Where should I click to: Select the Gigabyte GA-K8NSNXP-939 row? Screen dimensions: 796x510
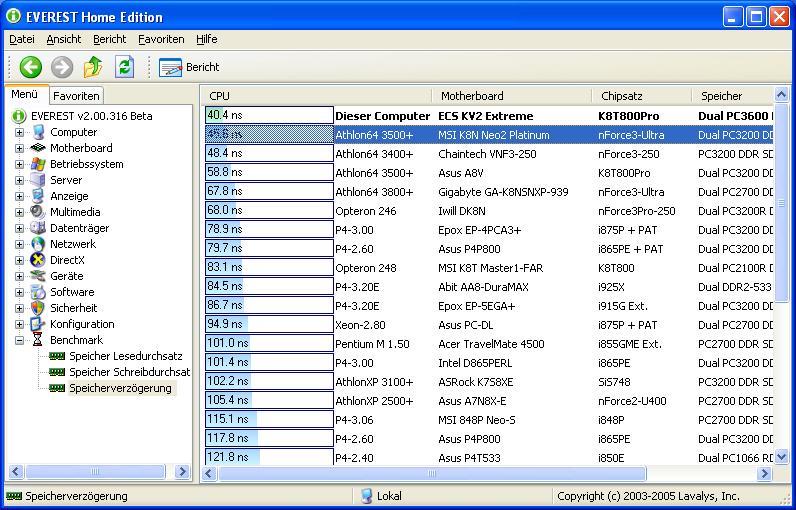(x=489, y=192)
